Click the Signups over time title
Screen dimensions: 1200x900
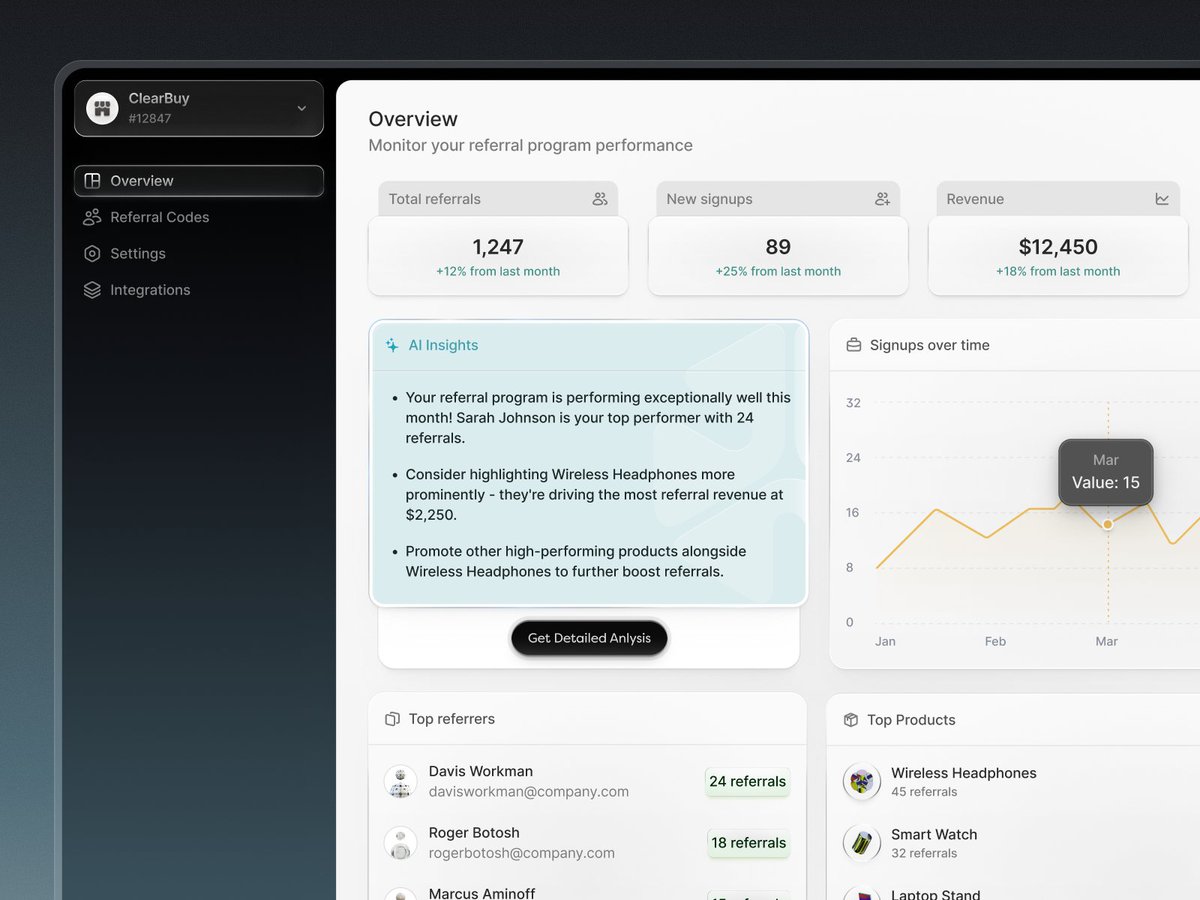[x=930, y=345]
